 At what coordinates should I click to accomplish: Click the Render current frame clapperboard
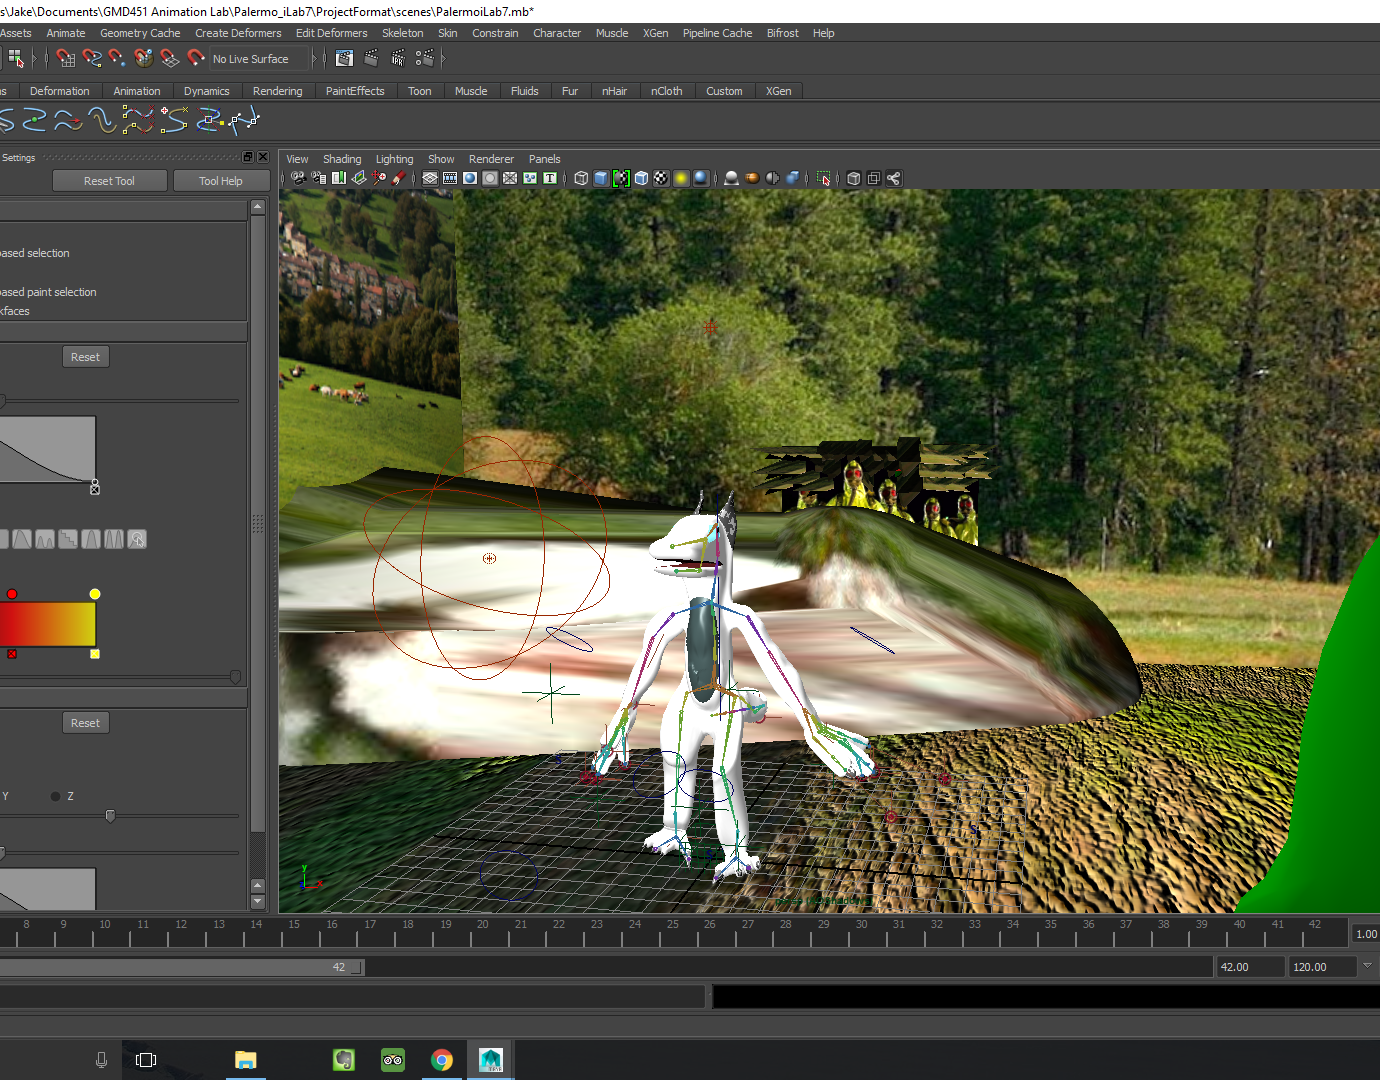pyautogui.click(x=372, y=58)
